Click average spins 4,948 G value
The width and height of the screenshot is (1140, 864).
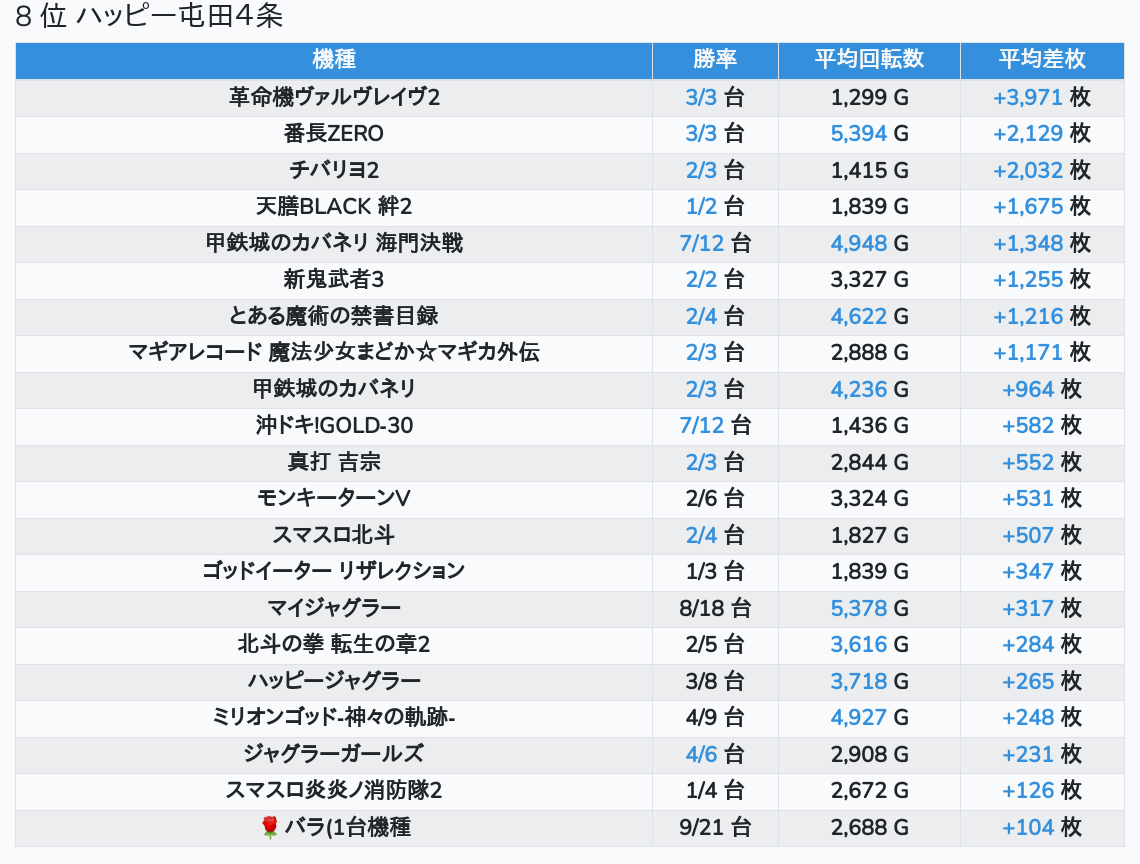(870, 243)
